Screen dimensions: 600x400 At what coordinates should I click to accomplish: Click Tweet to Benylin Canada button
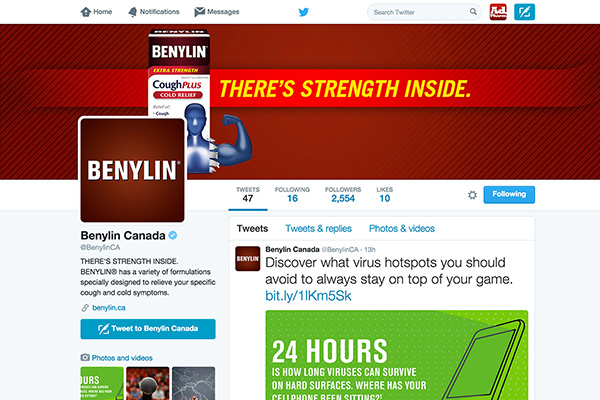point(148,329)
